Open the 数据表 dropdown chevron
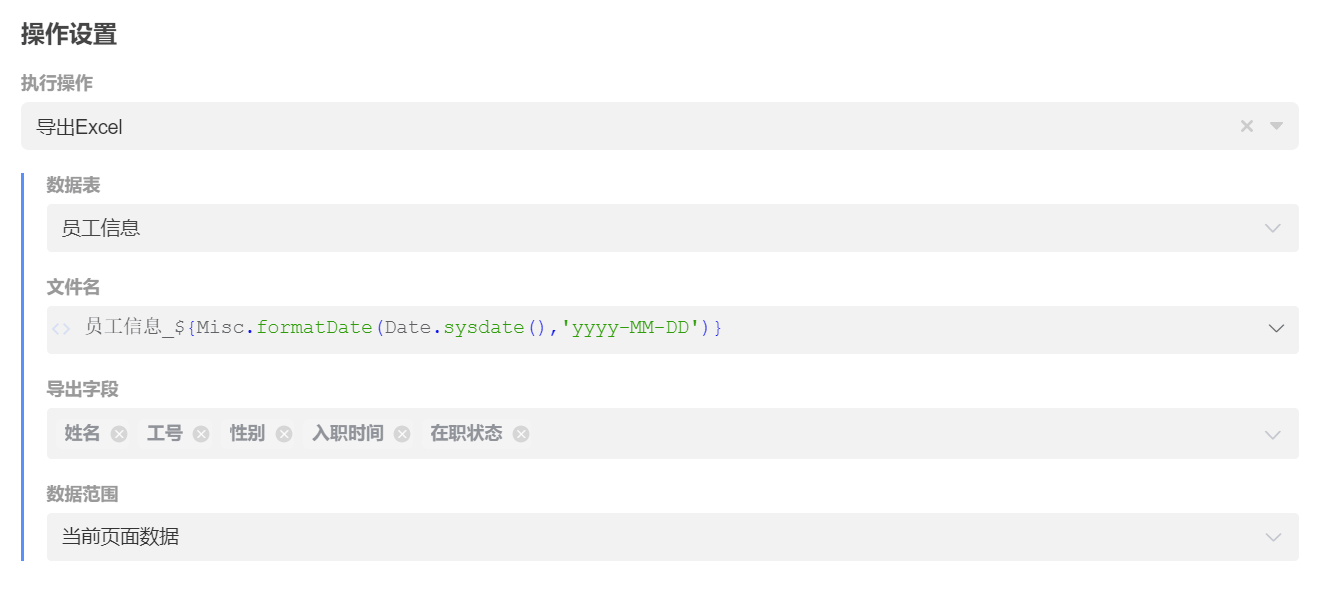Image resolution: width=1320 pixels, height=590 pixels. [x=1273, y=228]
